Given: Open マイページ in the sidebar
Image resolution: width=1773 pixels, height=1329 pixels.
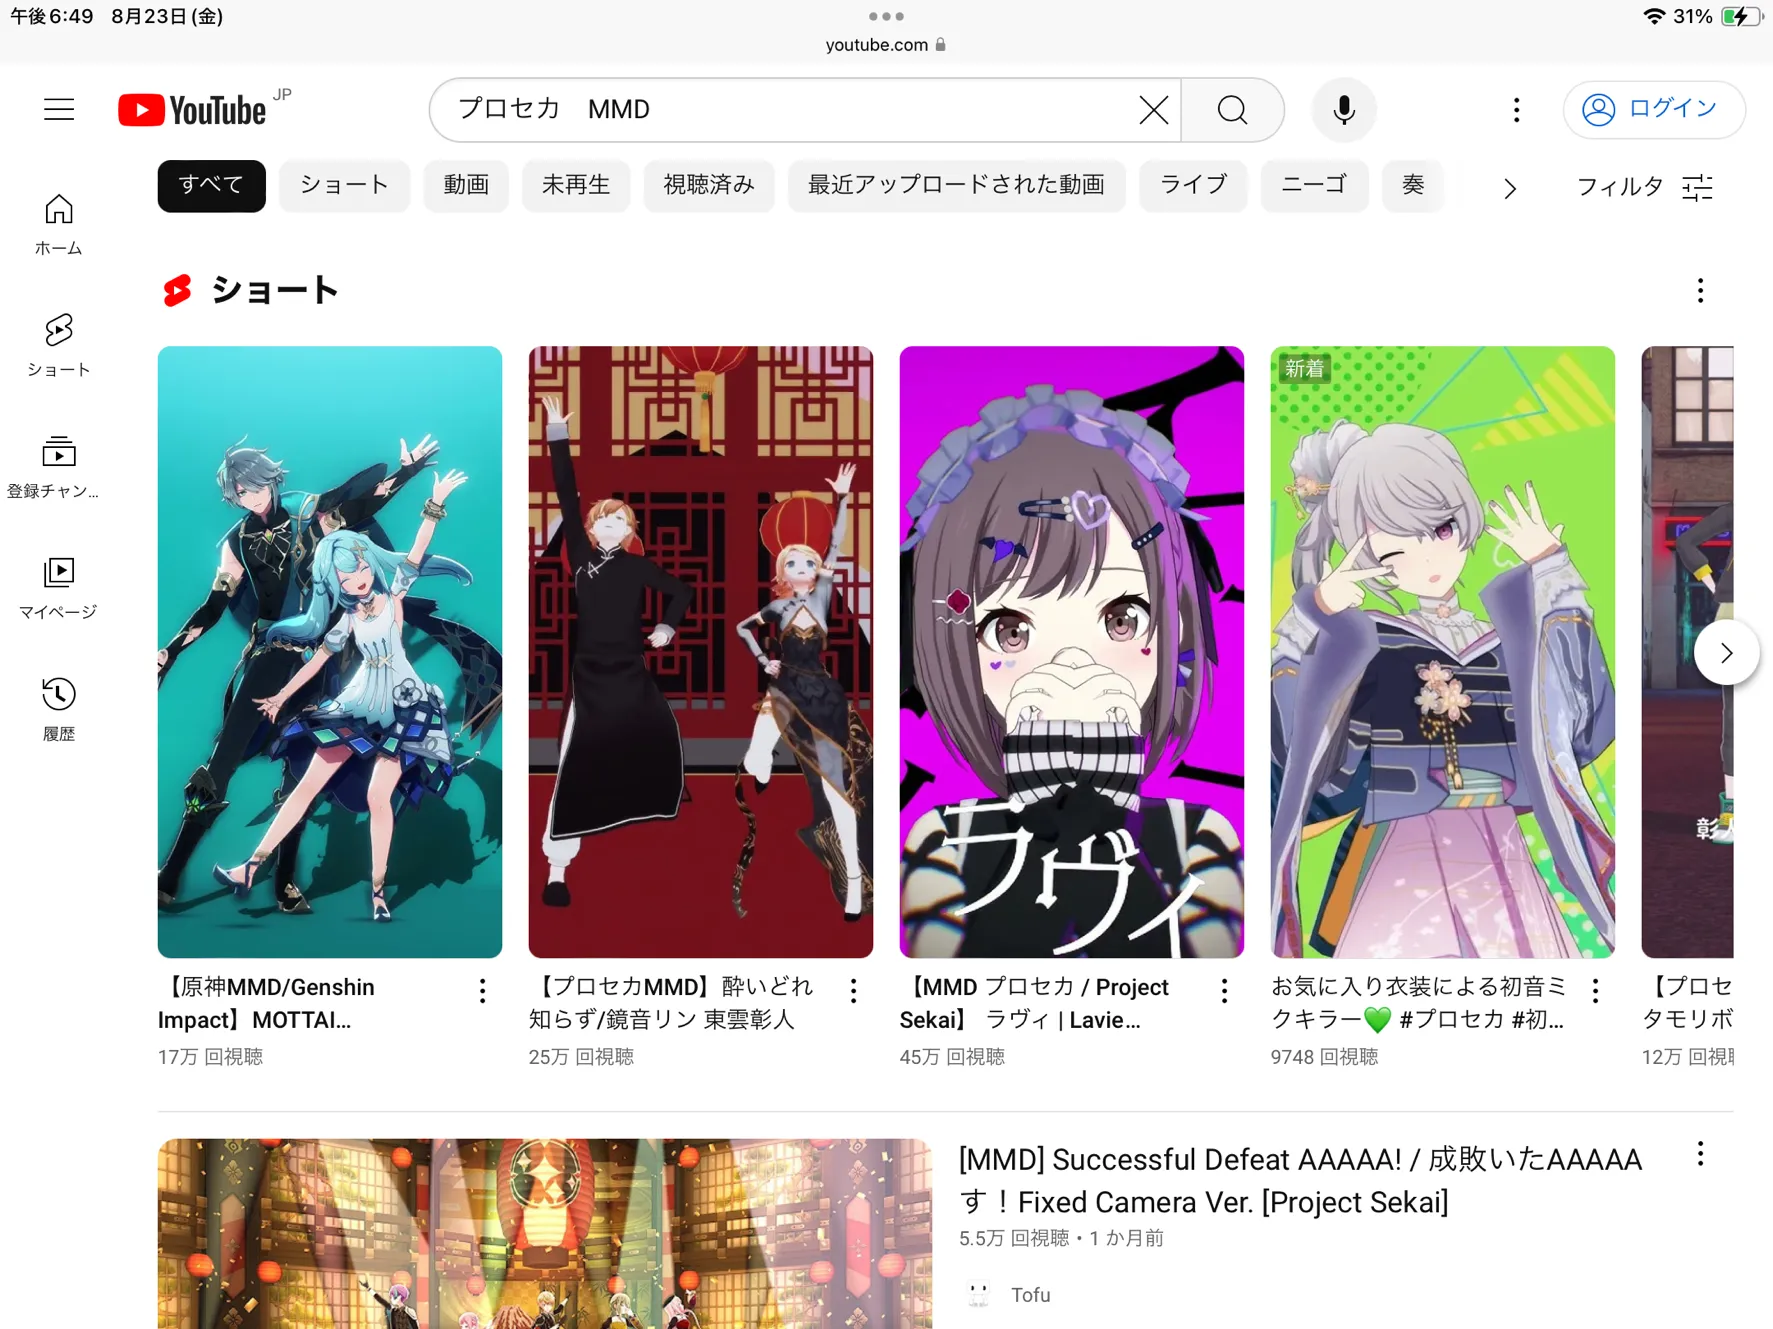Looking at the screenshot, I should pyautogui.click(x=58, y=589).
